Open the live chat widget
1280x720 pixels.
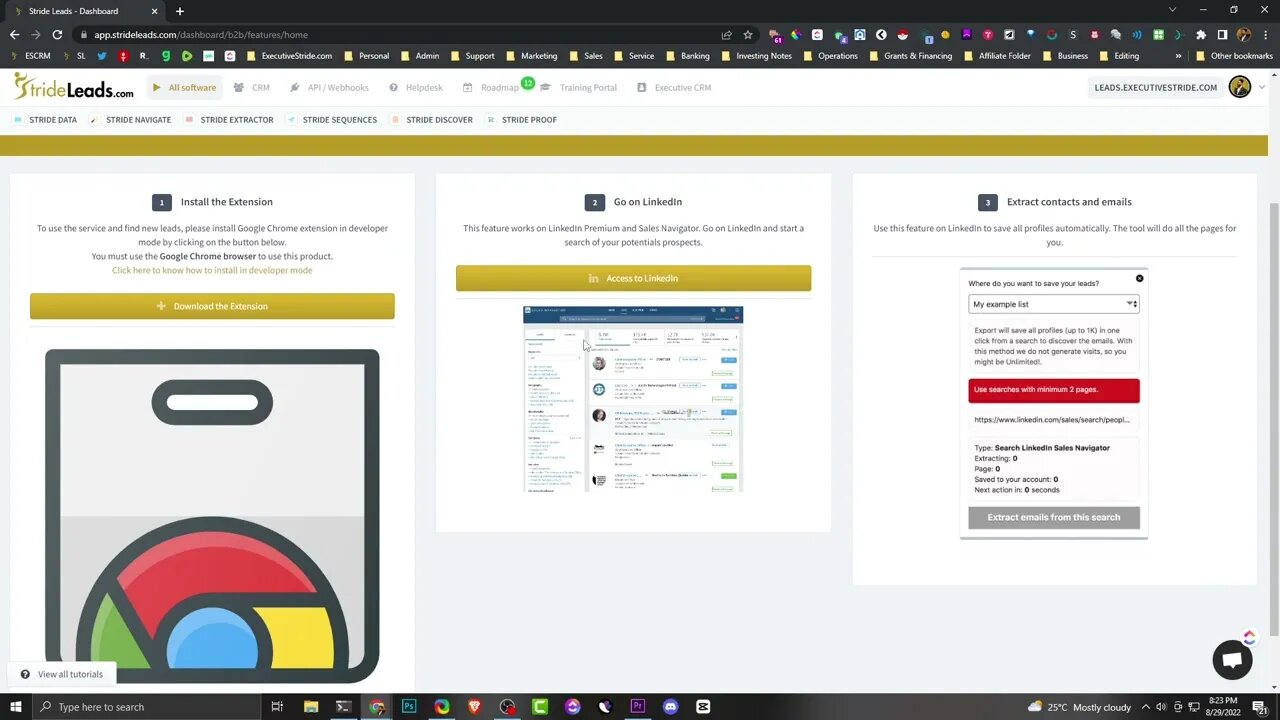[1232, 660]
